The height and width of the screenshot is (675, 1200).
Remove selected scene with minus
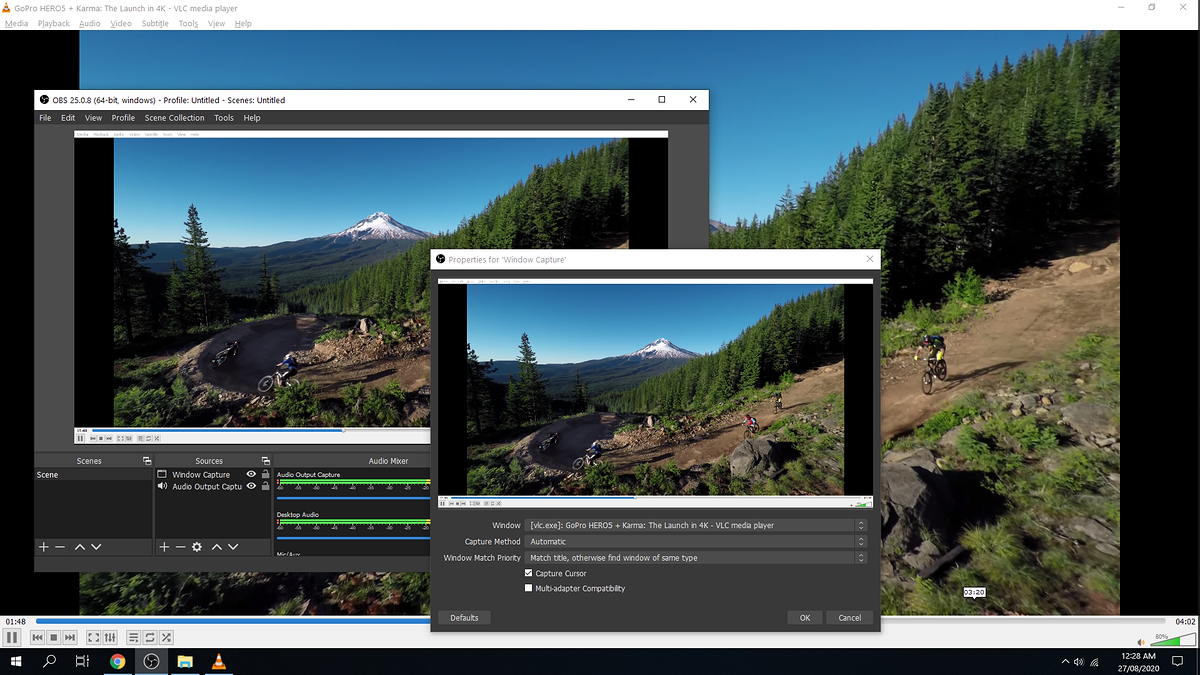click(x=60, y=547)
